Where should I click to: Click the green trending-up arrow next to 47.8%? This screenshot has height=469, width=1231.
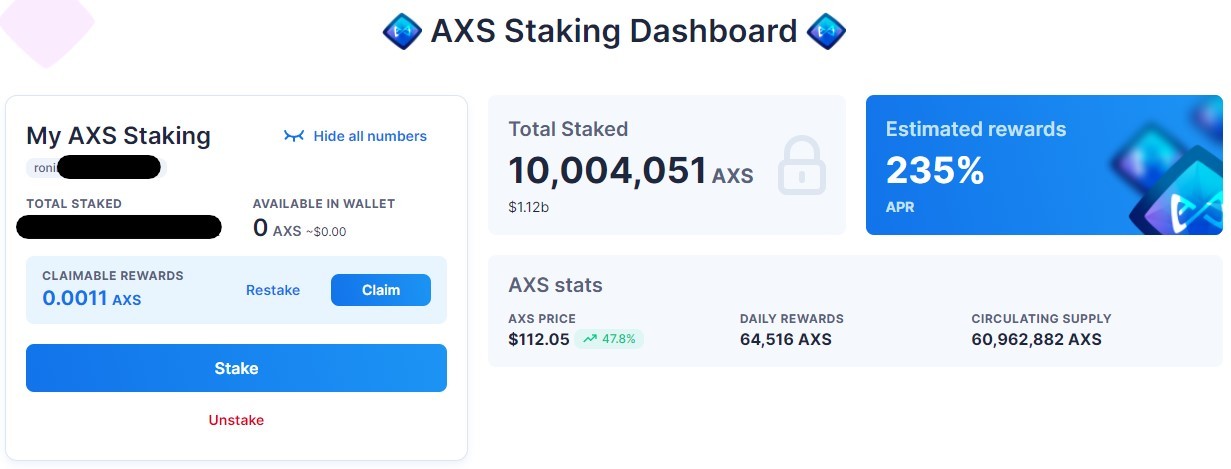click(x=589, y=339)
